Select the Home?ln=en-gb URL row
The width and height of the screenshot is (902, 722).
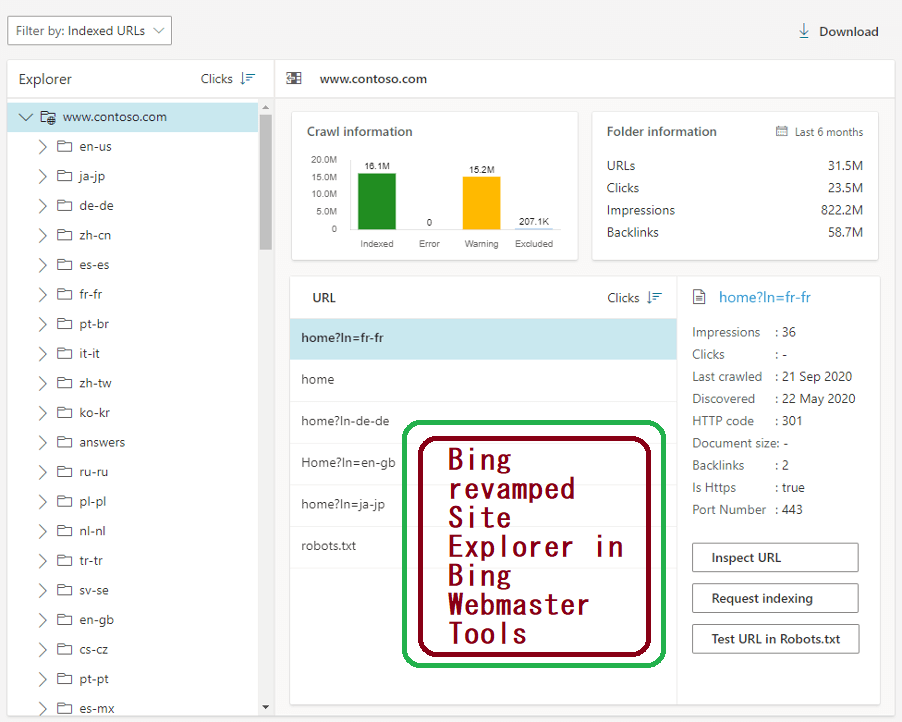[483, 463]
